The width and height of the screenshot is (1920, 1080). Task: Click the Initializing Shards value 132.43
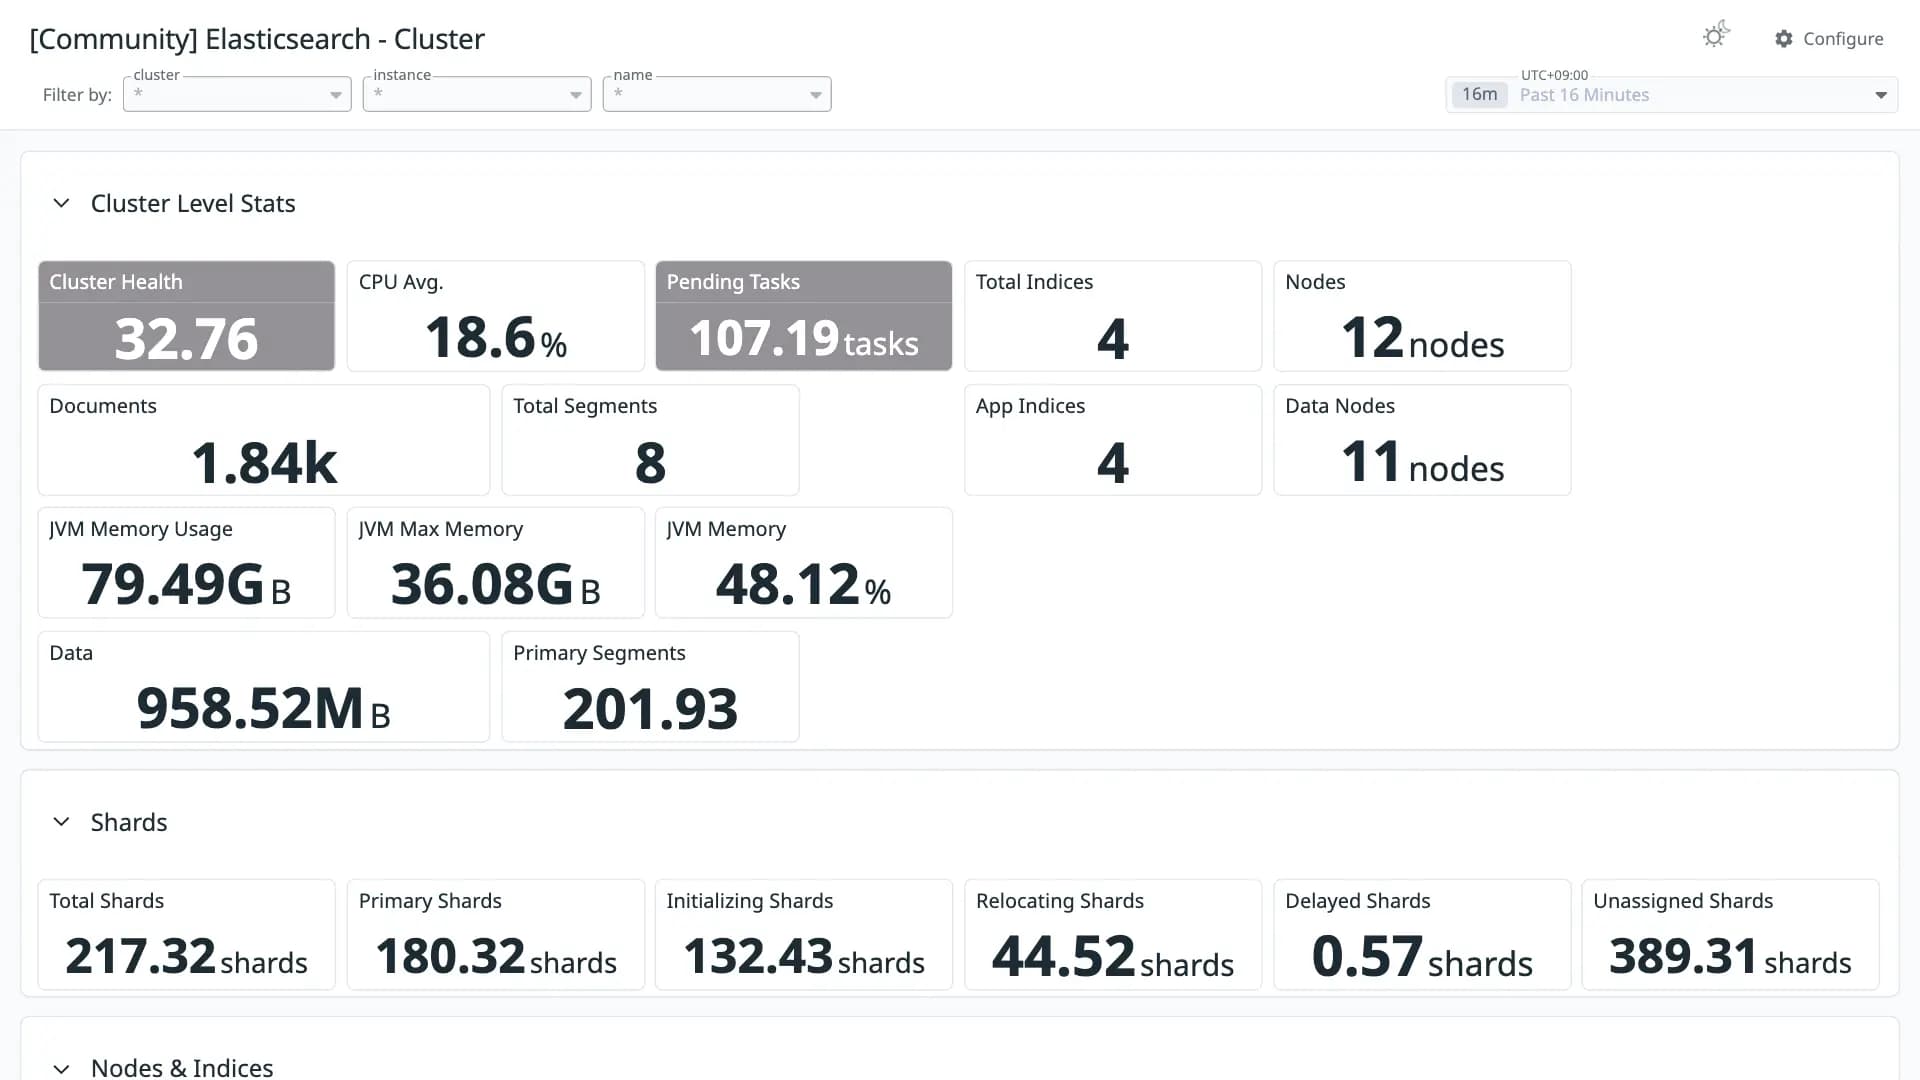coord(758,957)
